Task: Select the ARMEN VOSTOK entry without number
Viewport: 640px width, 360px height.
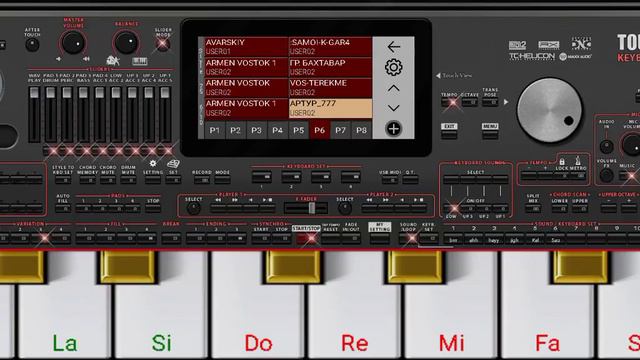Action: tap(246, 87)
